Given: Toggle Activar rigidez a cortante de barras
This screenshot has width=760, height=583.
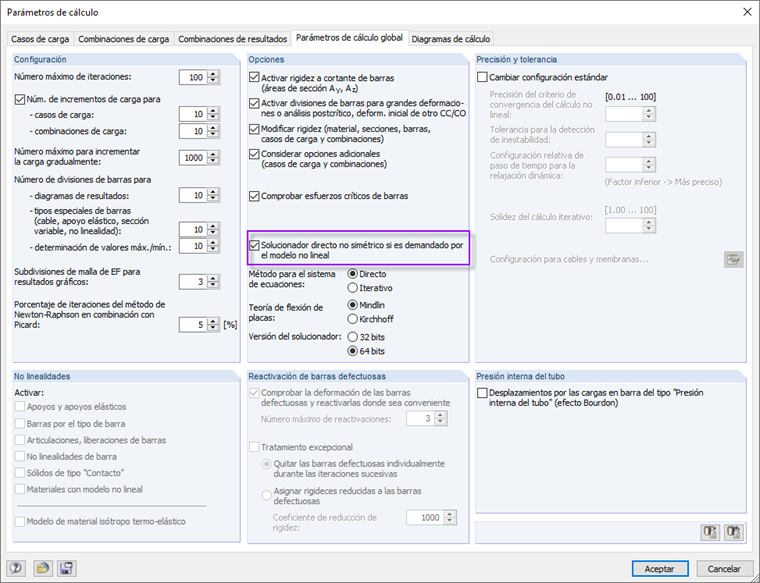Looking at the screenshot, I should click(x=254, y=77).
